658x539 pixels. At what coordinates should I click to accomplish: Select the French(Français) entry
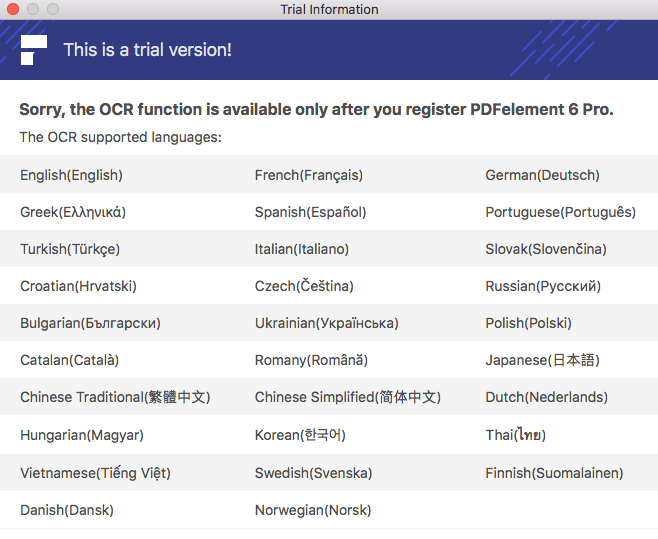(309, 175)
